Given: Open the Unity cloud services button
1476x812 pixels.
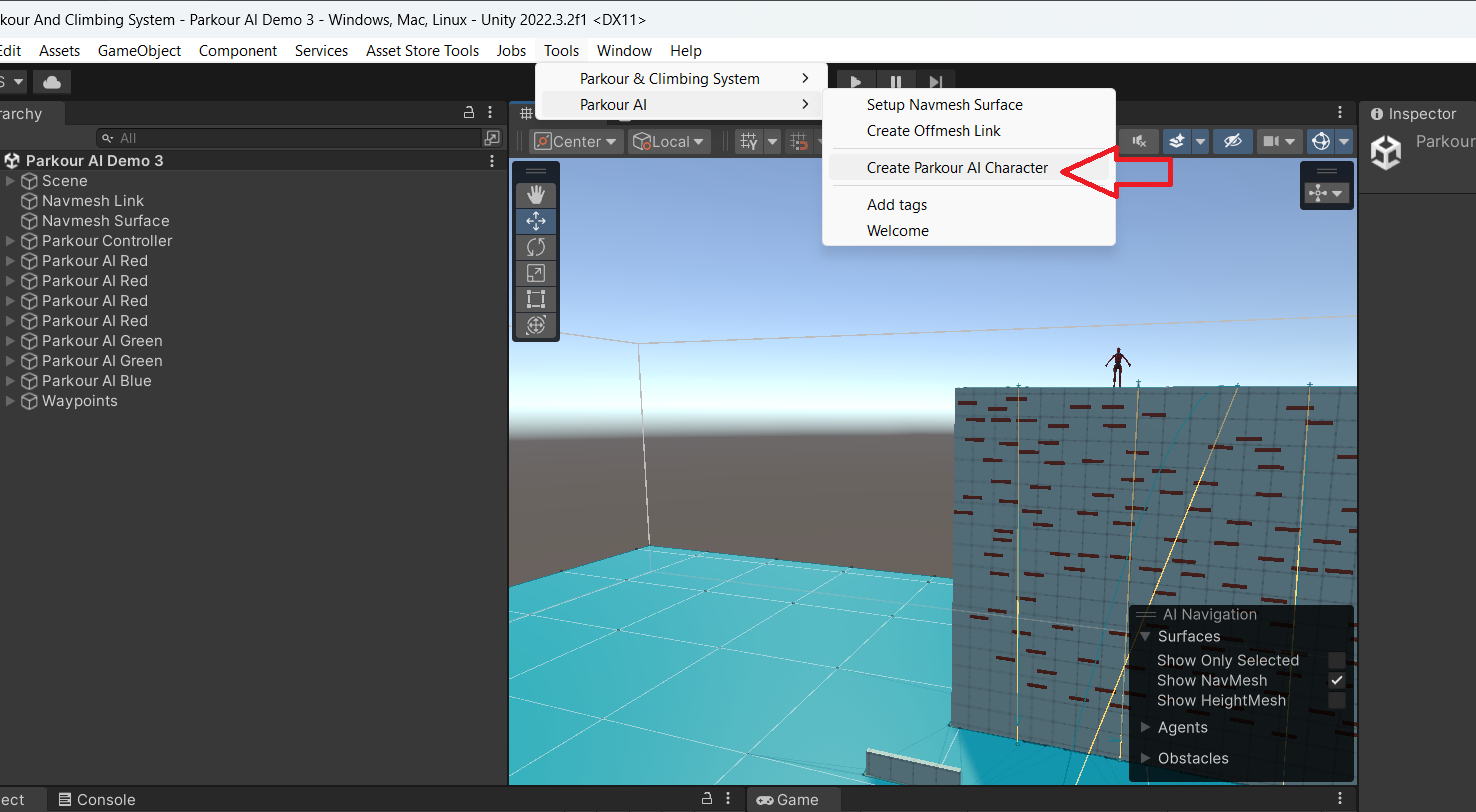Looking at the screenshot, I should point(52,82).
